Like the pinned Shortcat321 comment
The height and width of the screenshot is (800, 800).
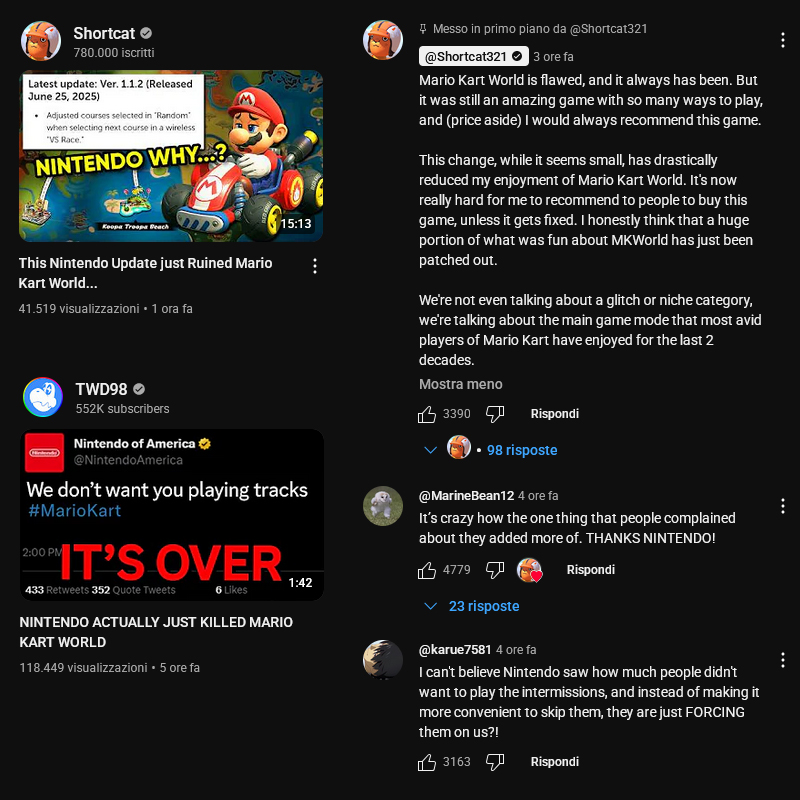coord(427,414)
